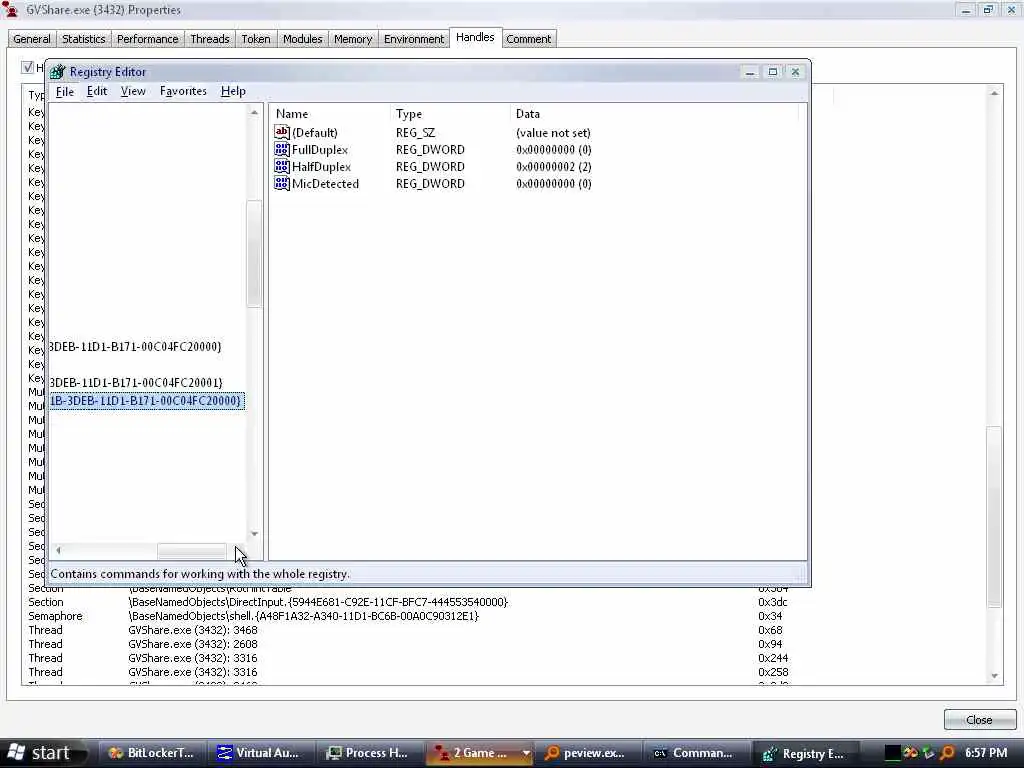Toggle the checkbox on the Handles tab
1024x768 pixels.
(27, 67)
